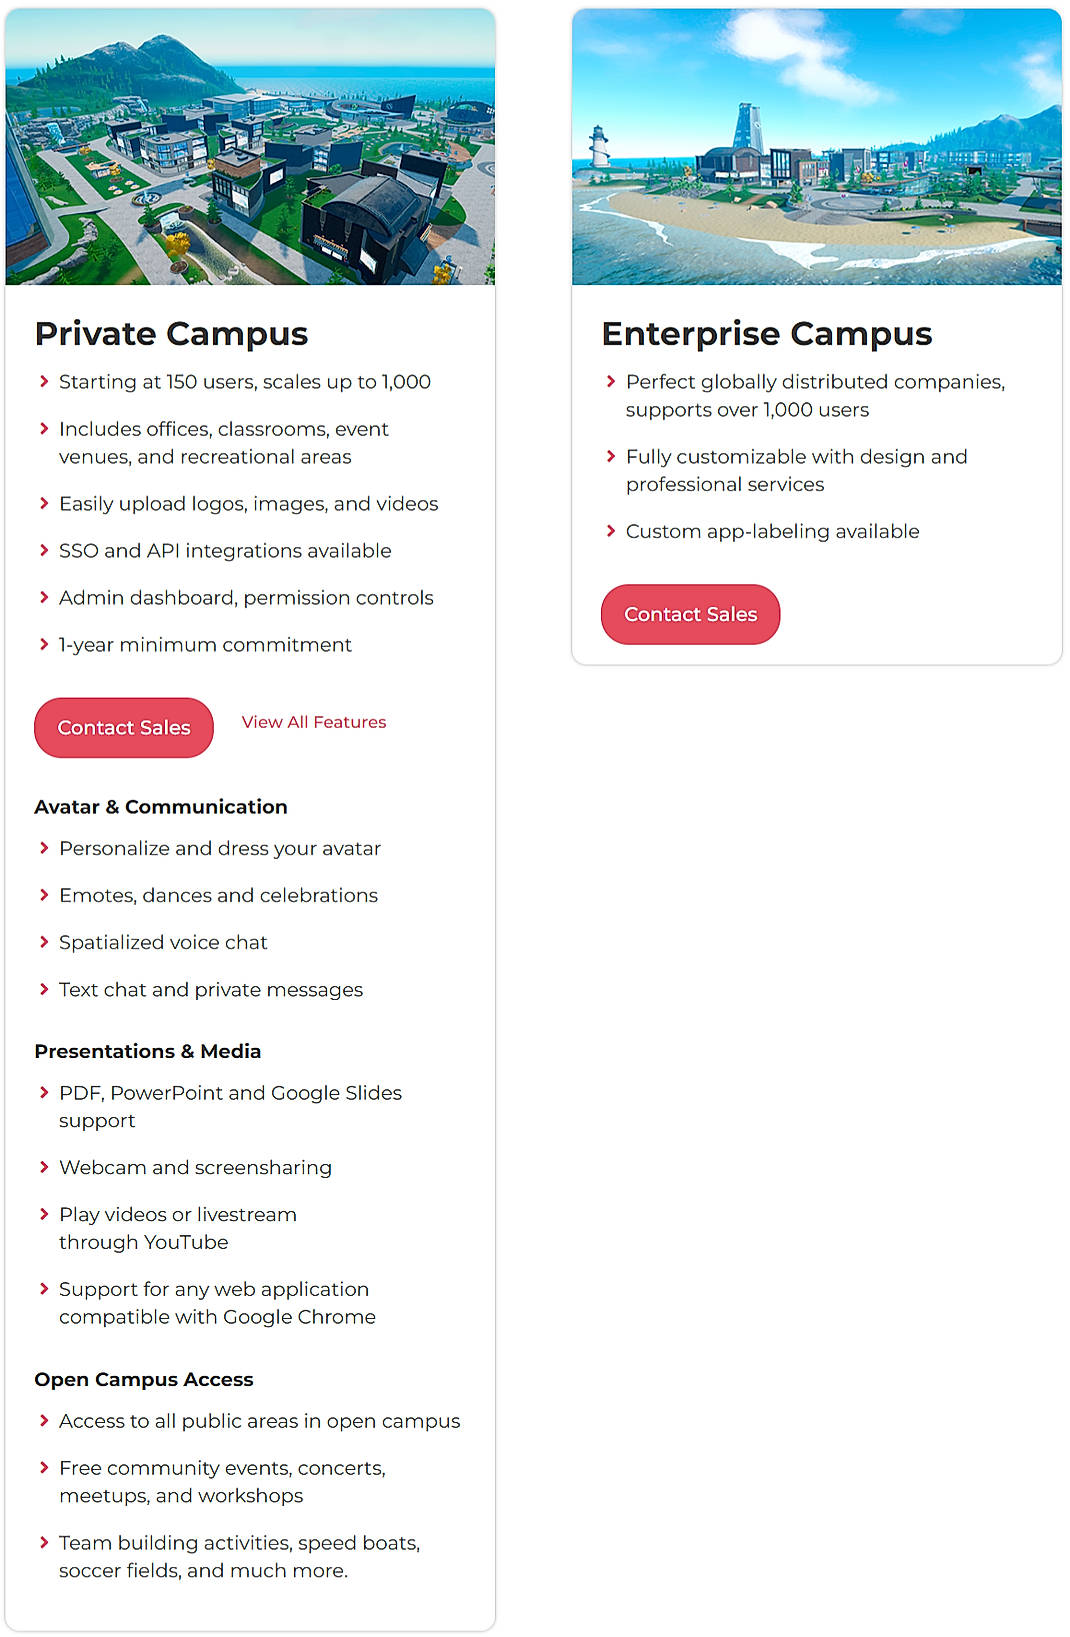Screen dimensions: 1070x1637
Task: Click the chevron beside "1-year minimum commitment"
Action: (x=45, y=645)
